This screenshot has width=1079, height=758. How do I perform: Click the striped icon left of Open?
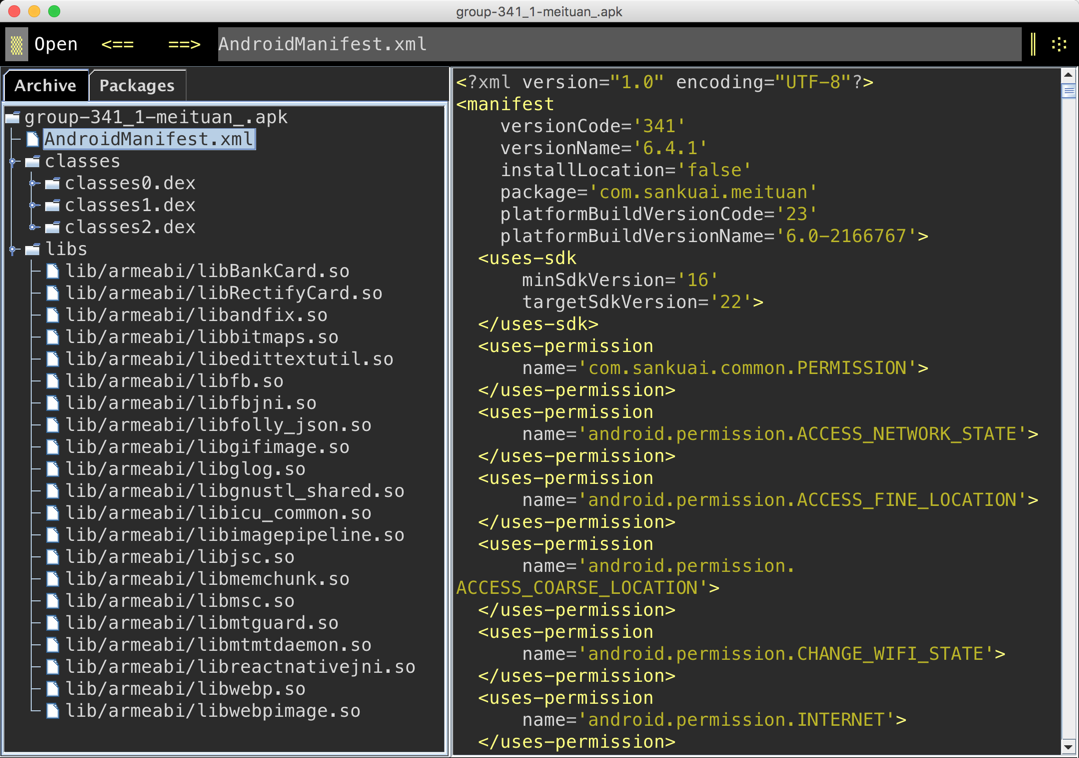tap(17, 45)
